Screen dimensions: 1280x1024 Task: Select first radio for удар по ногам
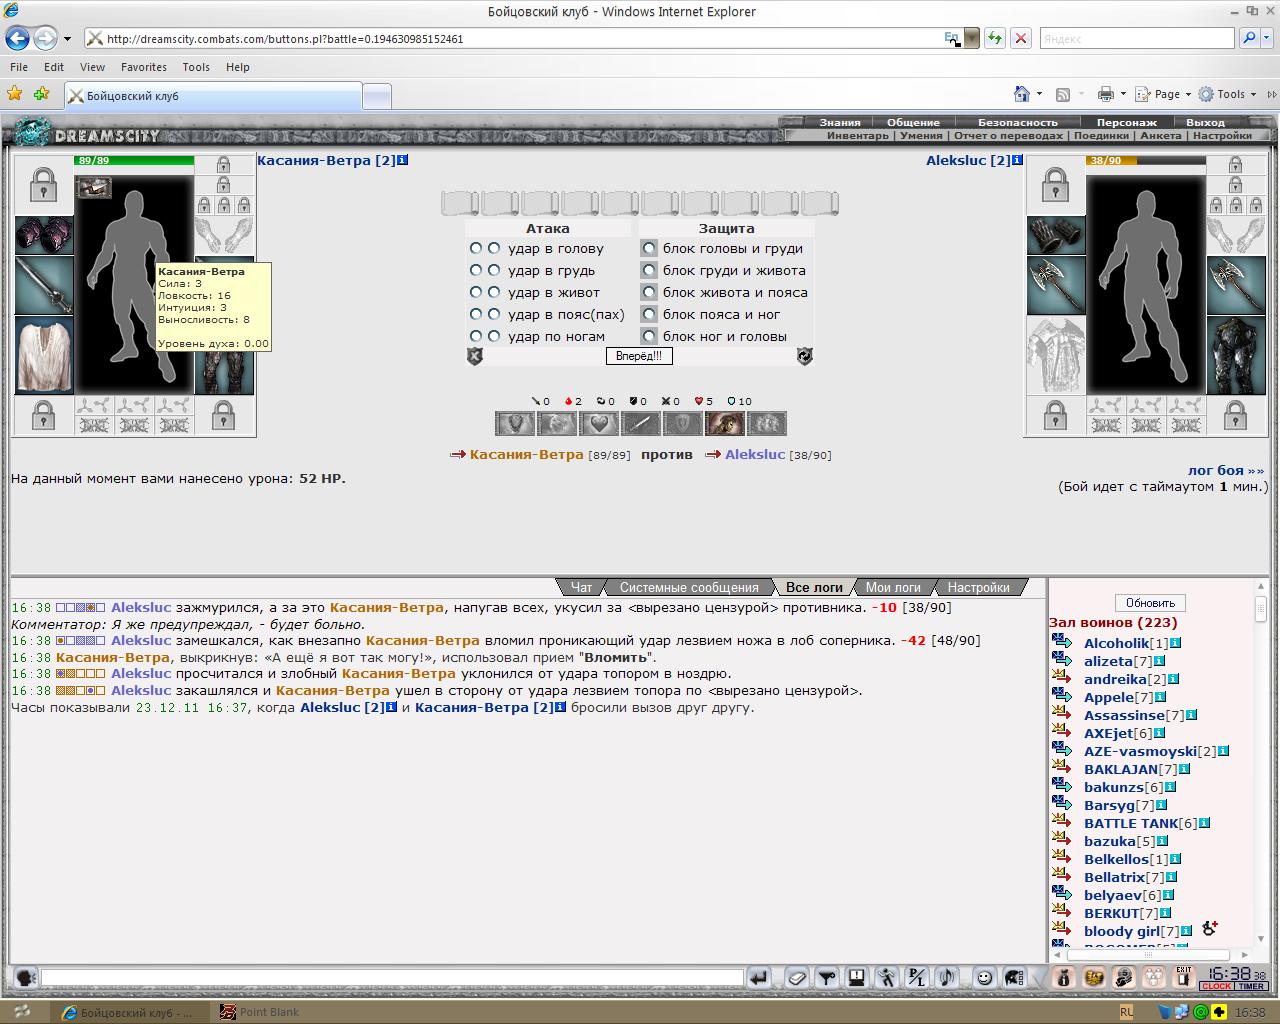click(x=476, y=336)
